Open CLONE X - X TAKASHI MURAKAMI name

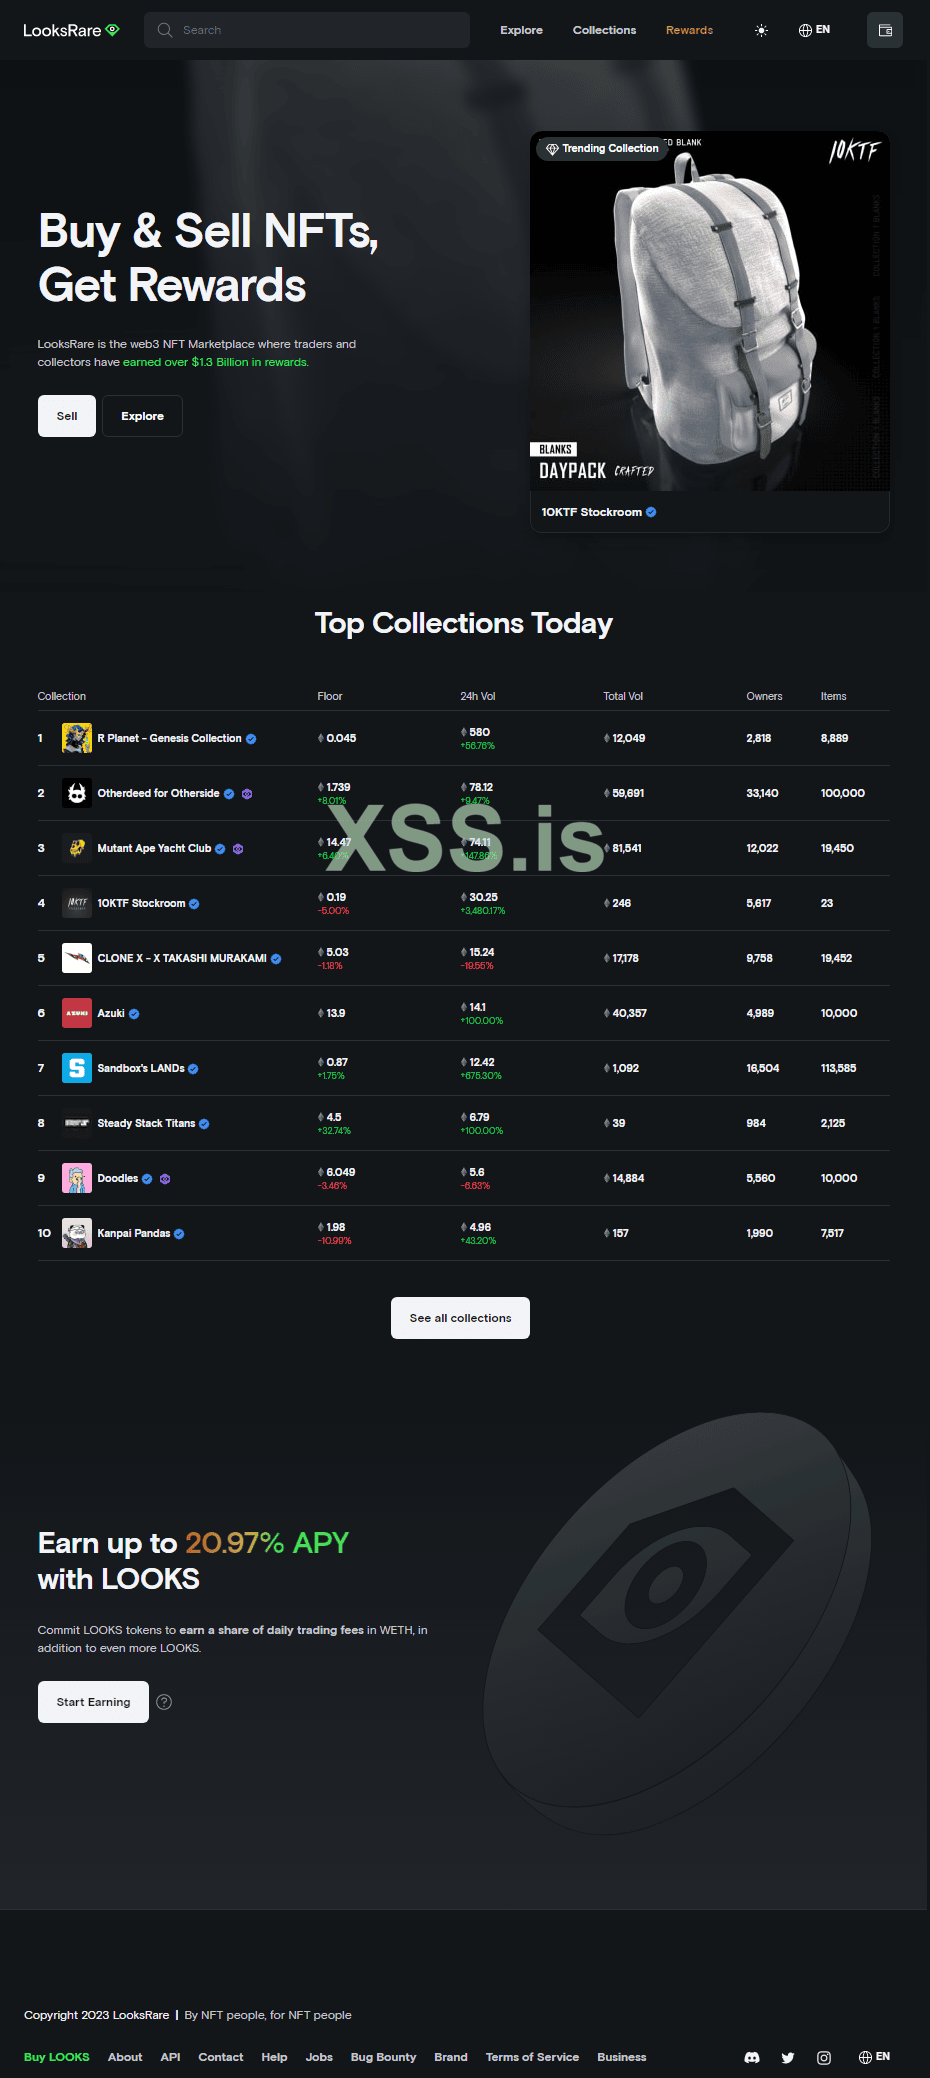182,958
